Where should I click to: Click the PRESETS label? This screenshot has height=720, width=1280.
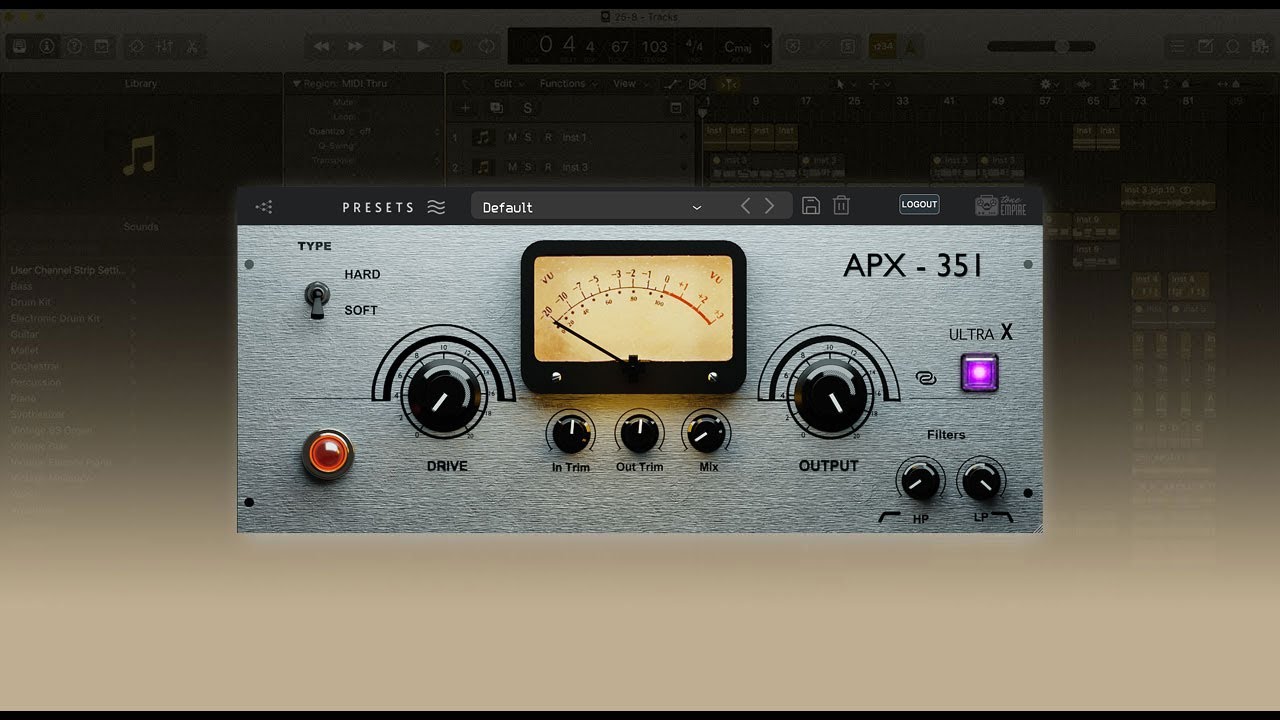378,207
